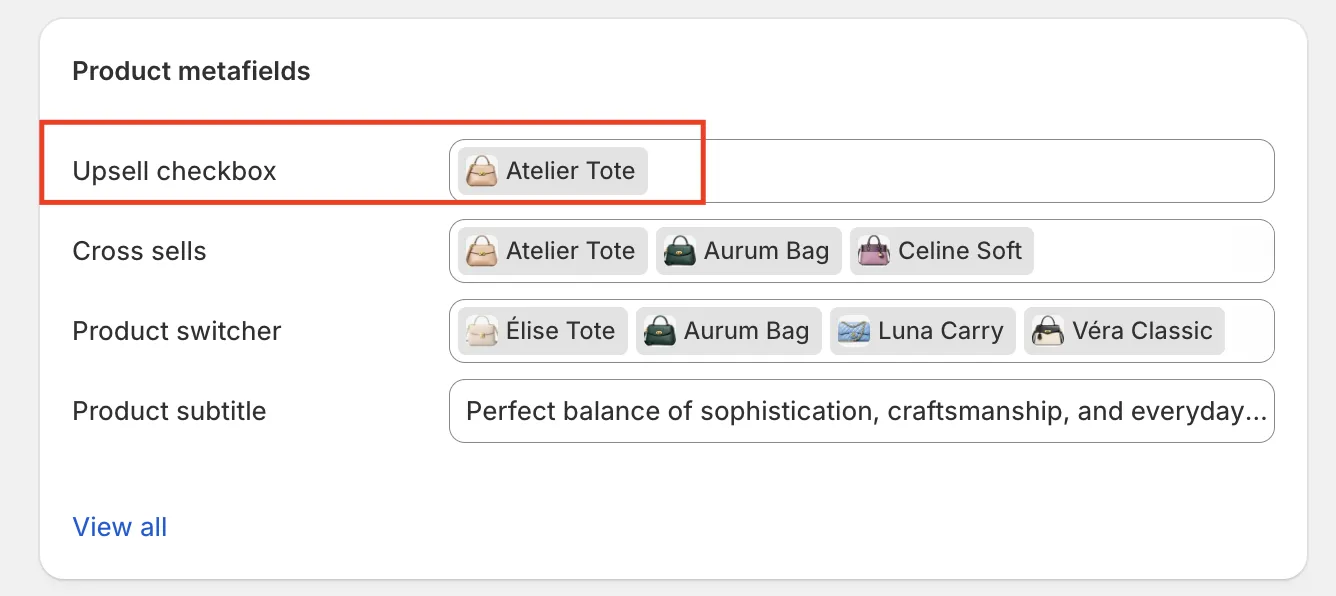The height and width of the screenshot is (596, 1336).
Task: Click the Product metafields section heading
Action: tap(190, 71)
